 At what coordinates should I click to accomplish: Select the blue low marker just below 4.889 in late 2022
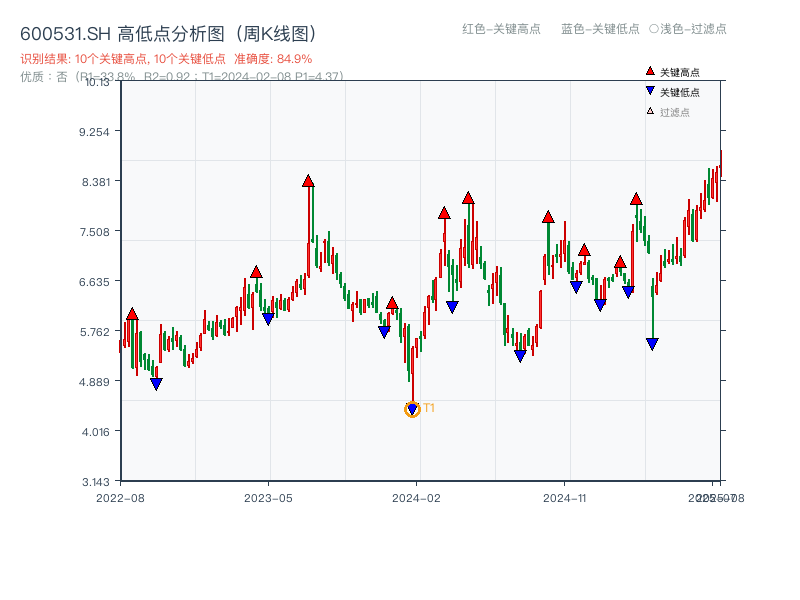tap(156, 384)
